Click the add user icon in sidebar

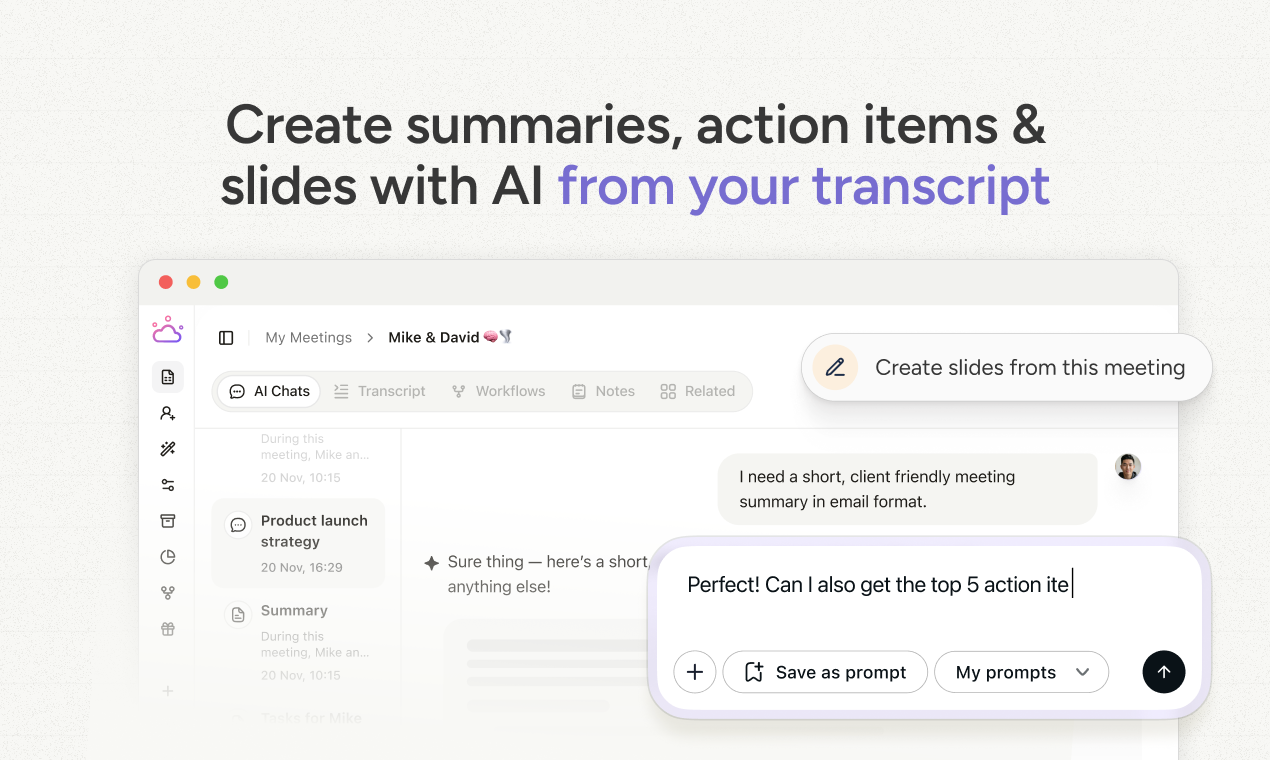pyautogui.click(x=168, y=413)
